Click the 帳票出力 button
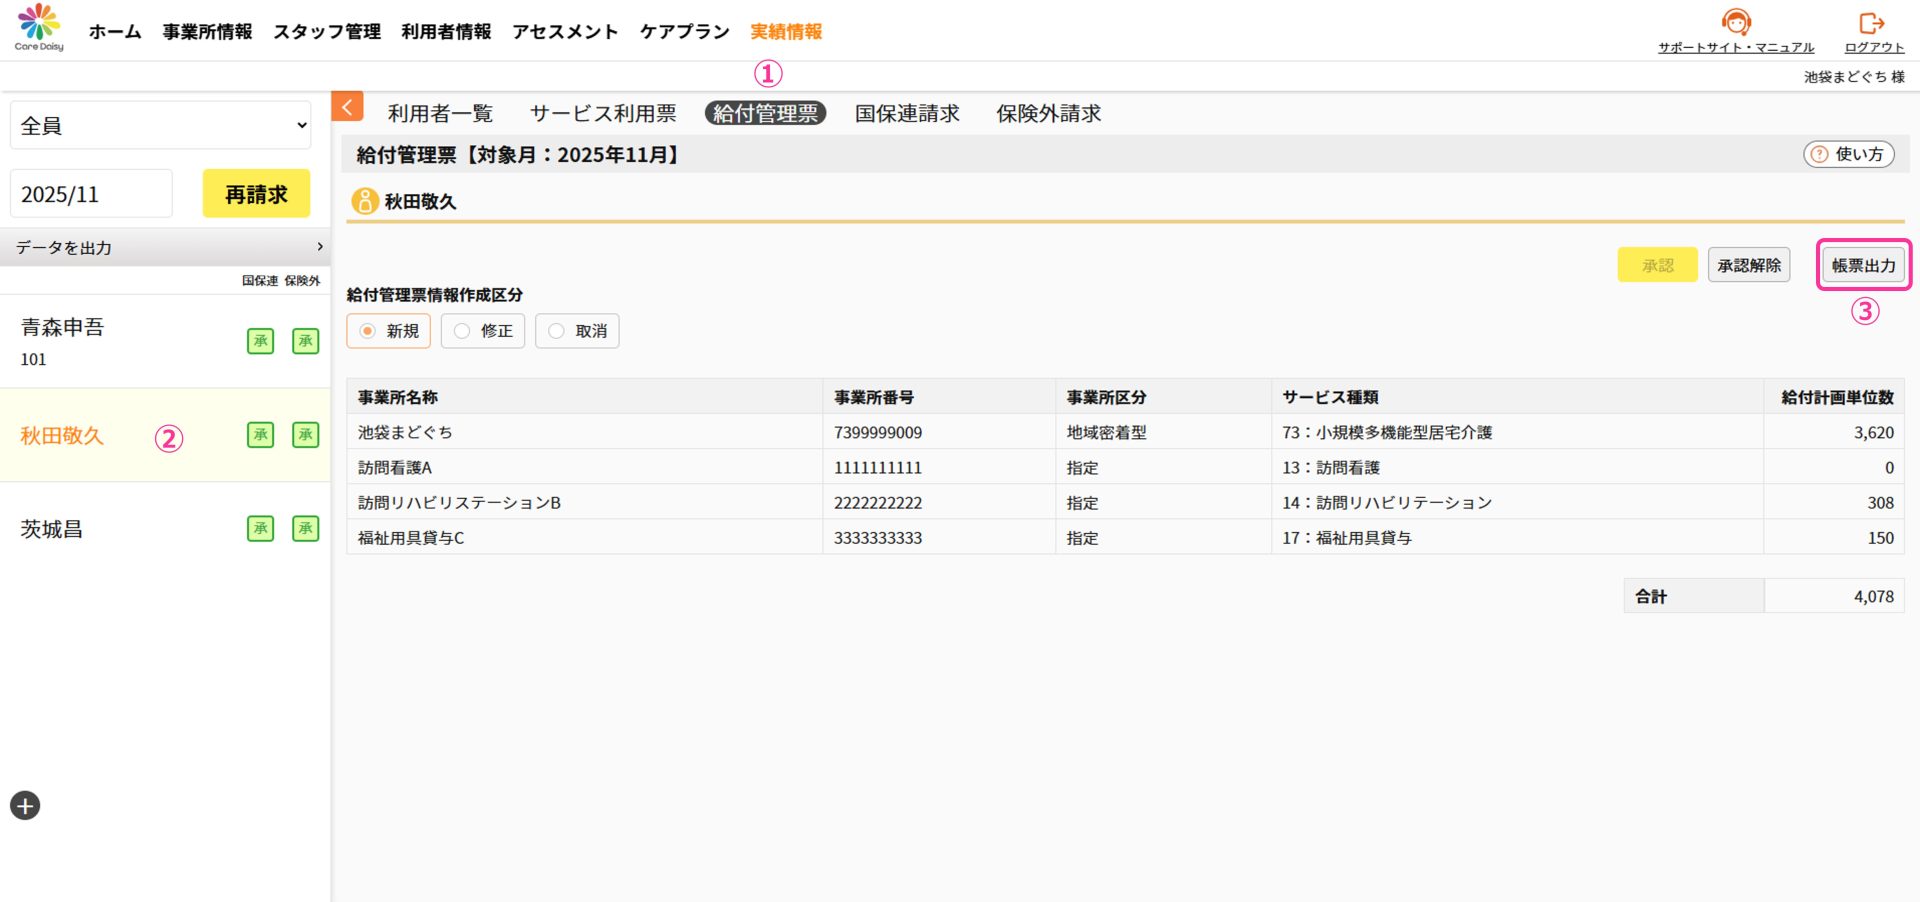The width and height of the screenshot is (1920, 902). [1863, 265]
